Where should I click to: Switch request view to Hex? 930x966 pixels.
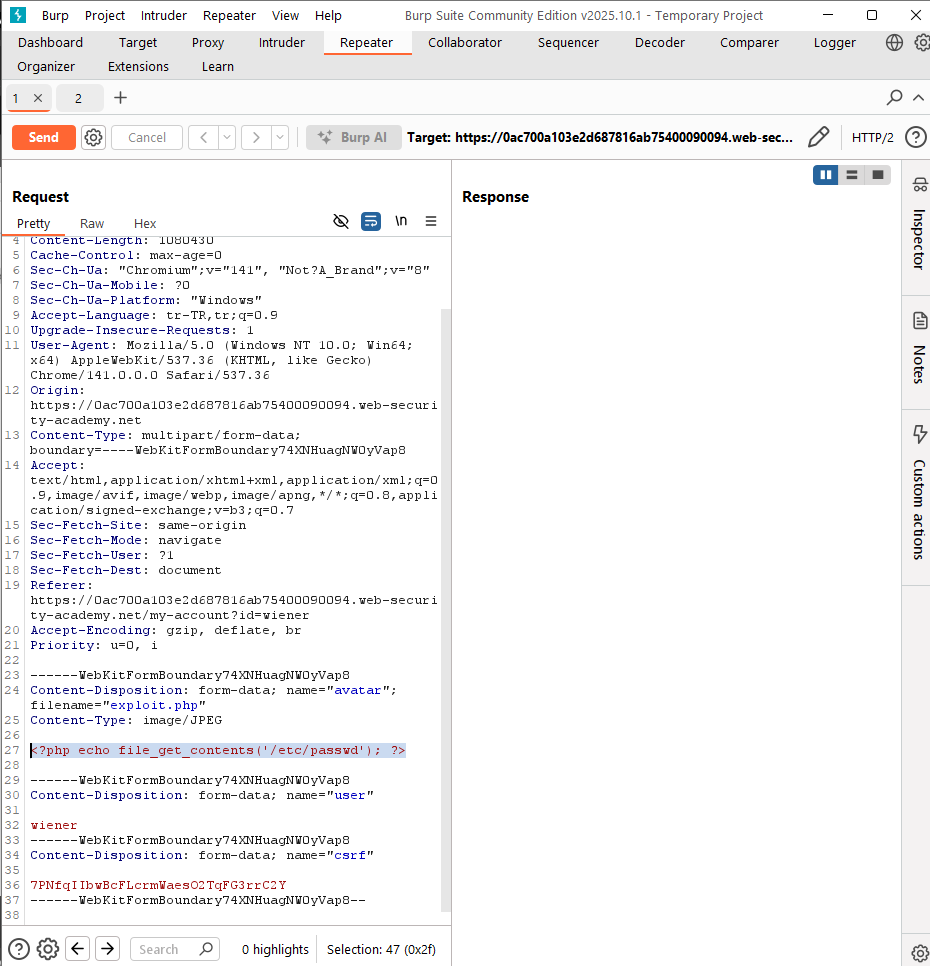145,224
